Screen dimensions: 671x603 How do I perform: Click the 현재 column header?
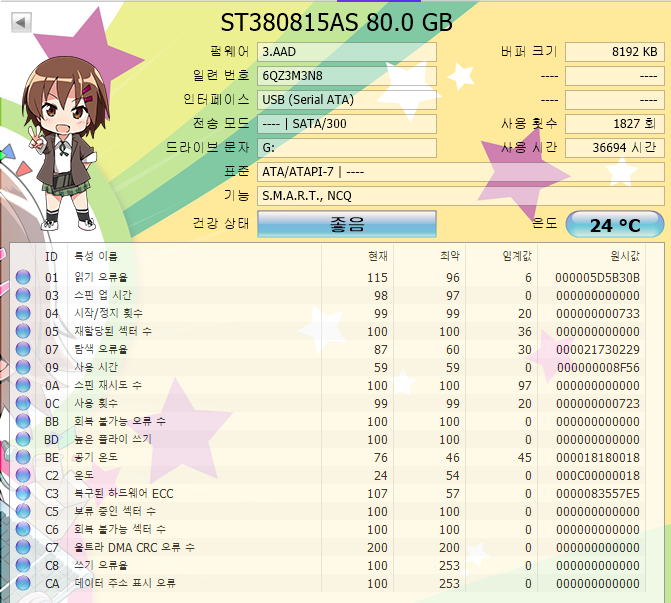coord(378,256)
